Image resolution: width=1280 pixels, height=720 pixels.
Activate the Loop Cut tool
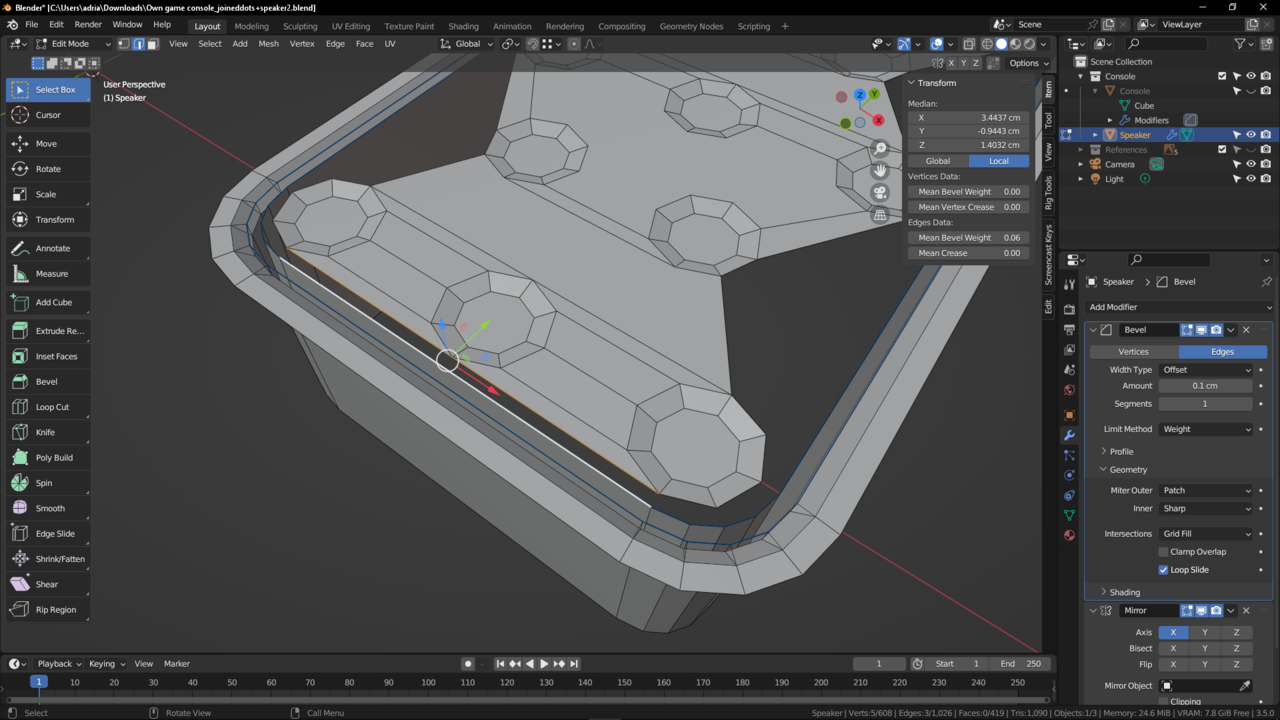click(52, 407)
